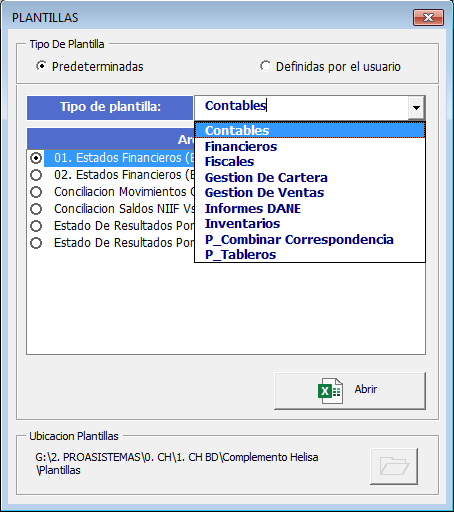This screenshot has height=512, width=454.
Task: Choose the 02. Estados Financieros radio option
Action: coord(36,175)
